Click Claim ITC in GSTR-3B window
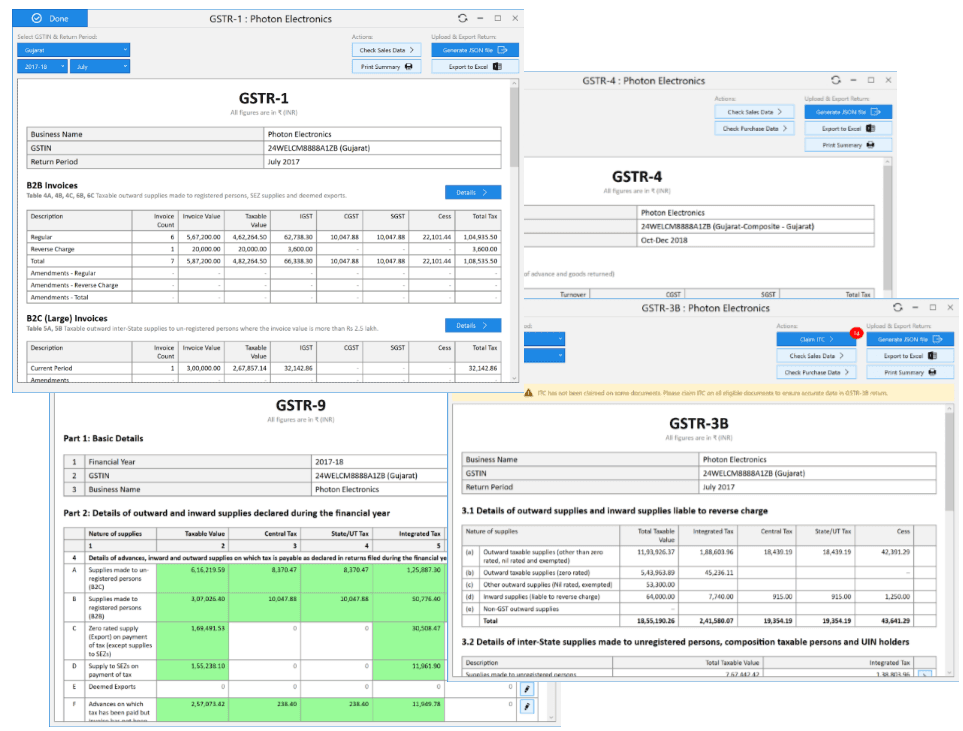The width and height of the screenshot is (963, 731). pyautogui.click(x=816, y=339)
